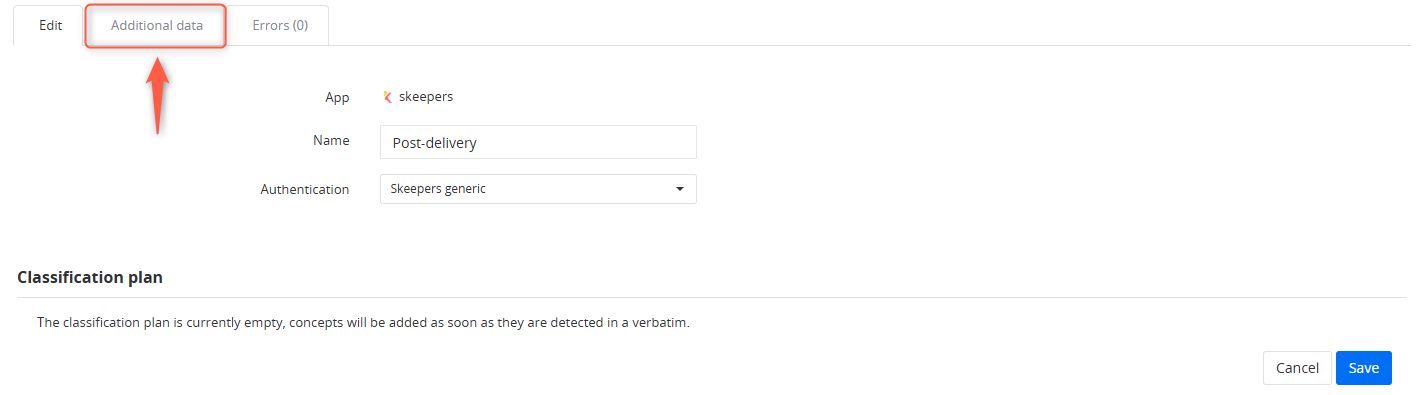Focus the Name input field
Image resolution: width=1419 pixels, height=395 pixels.
(538, 142)
